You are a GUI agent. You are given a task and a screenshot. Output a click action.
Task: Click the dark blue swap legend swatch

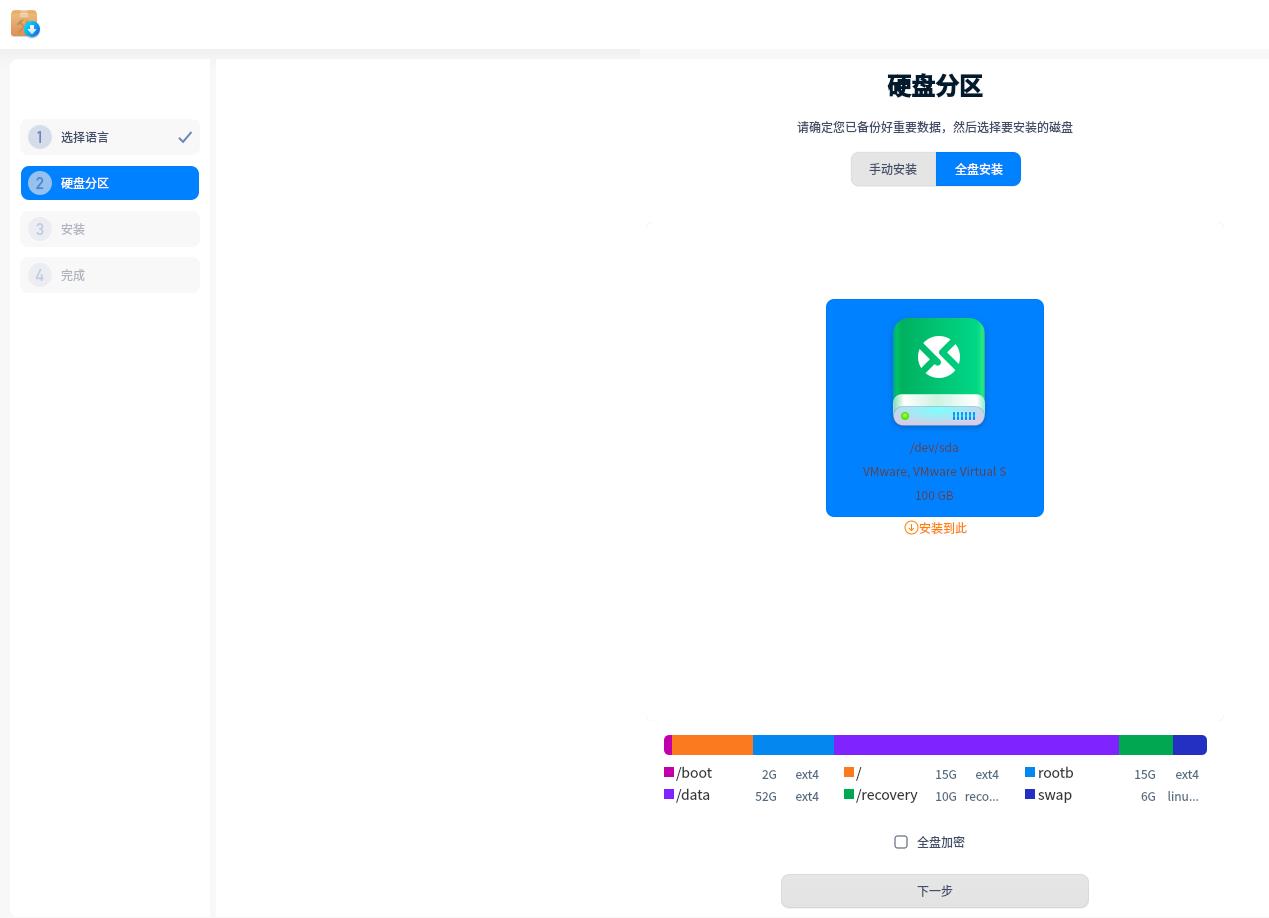click(1030, 794)
